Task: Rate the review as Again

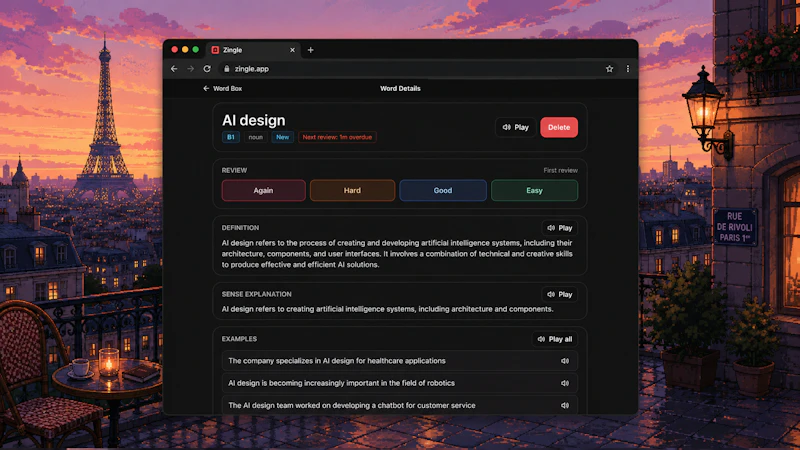Action: point(263,190)
